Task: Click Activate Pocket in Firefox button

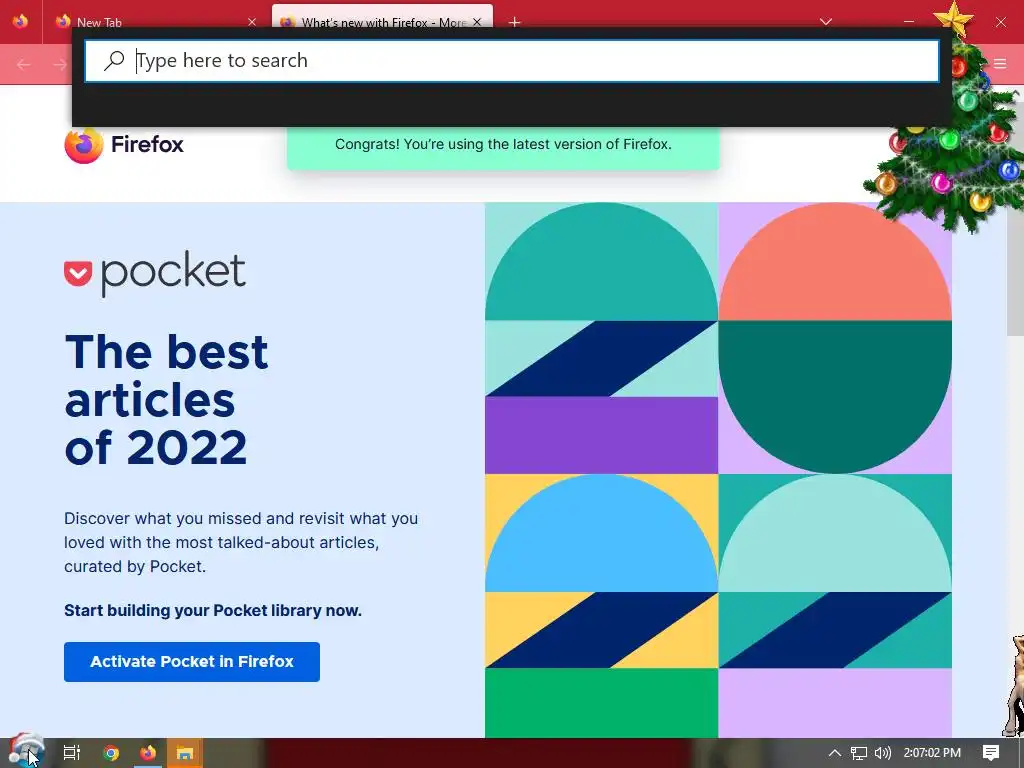Action: (x=192, y=662)
